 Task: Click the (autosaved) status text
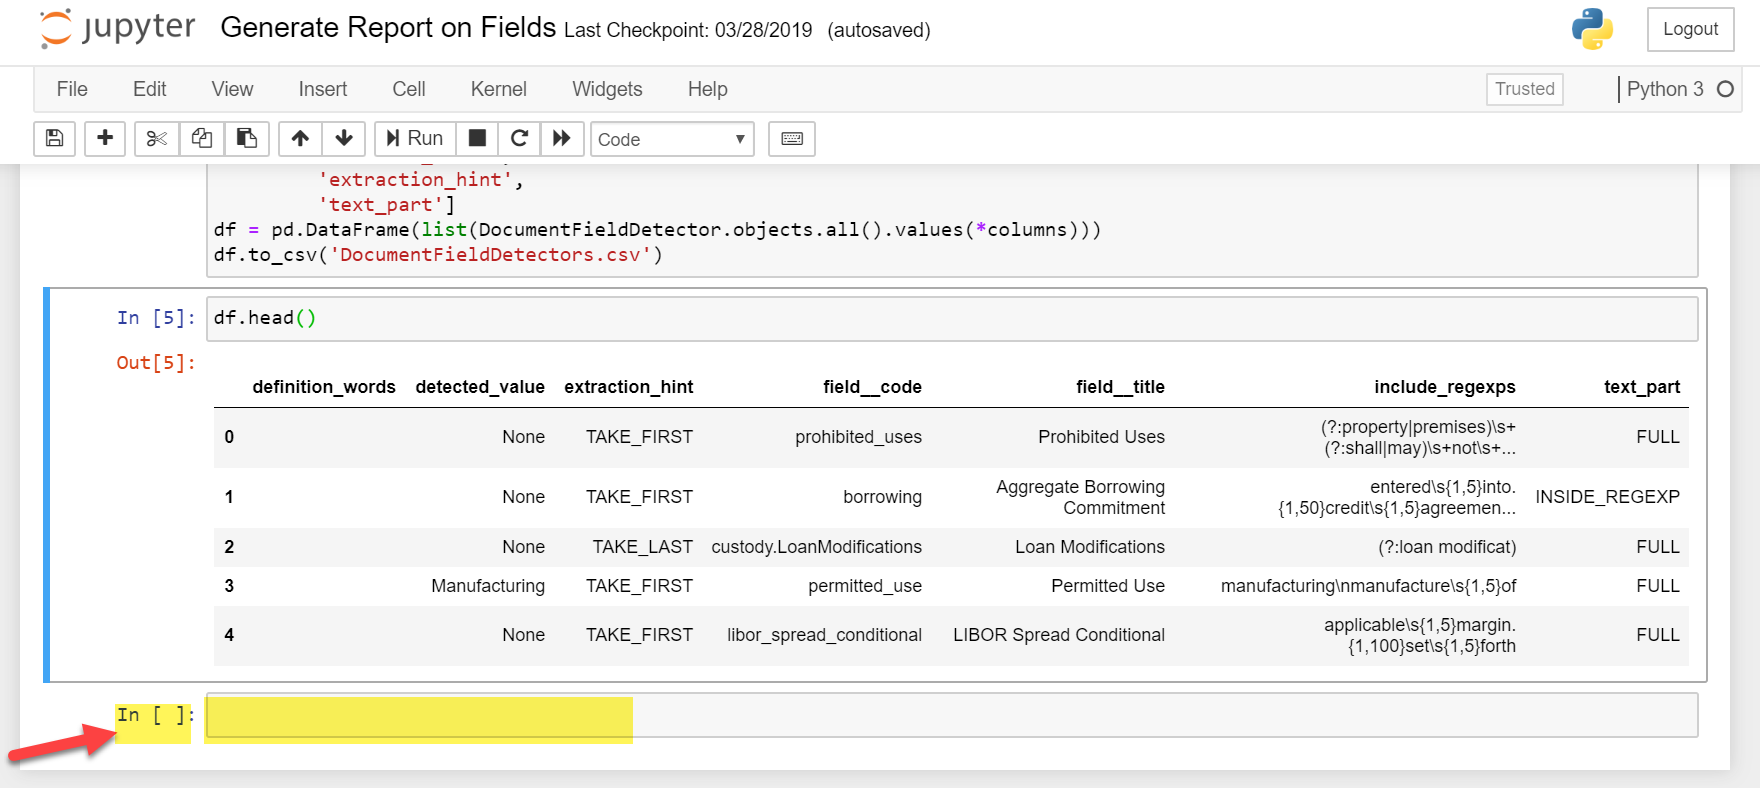(879, 30)
